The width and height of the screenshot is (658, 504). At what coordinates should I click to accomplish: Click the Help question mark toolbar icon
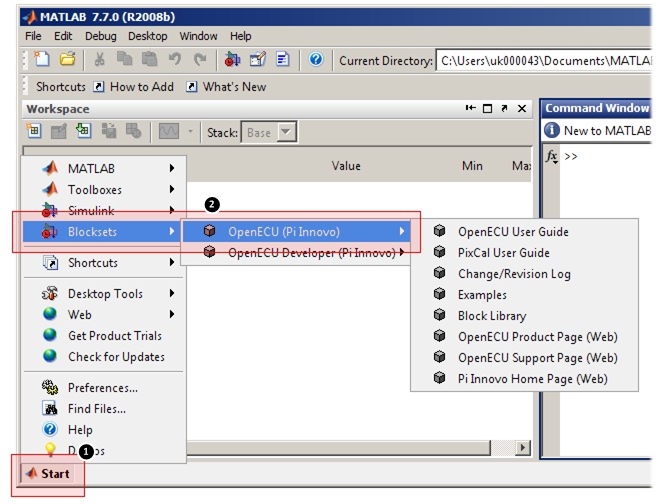316,59
